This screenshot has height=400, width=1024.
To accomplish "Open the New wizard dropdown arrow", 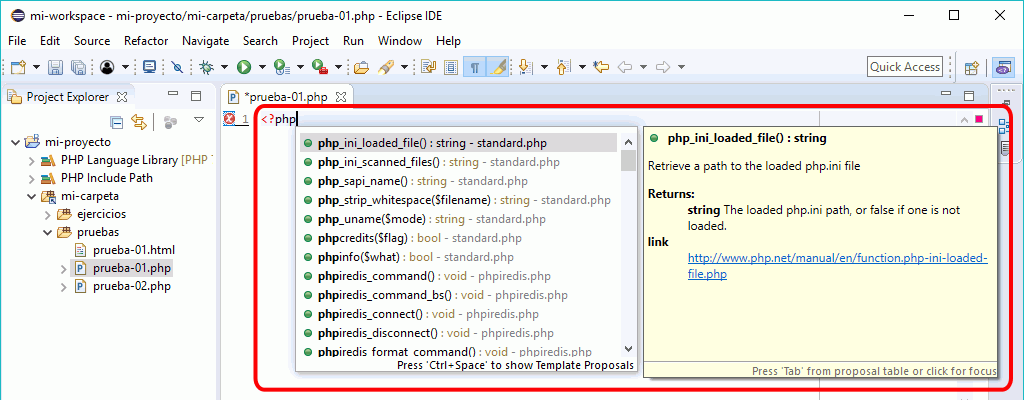I will pyautogui.click(x=37, y=67).
